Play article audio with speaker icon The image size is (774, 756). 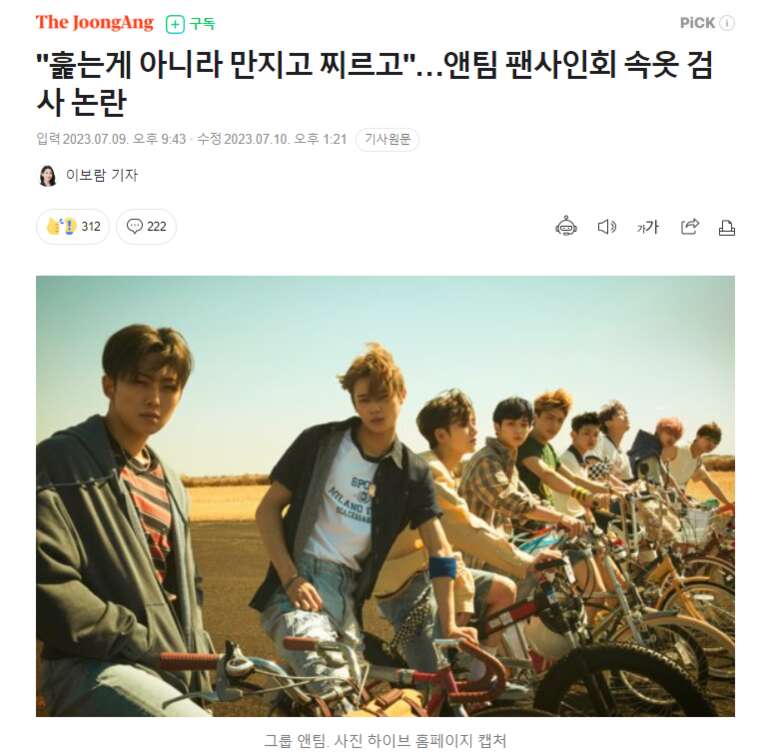point(607,227)
